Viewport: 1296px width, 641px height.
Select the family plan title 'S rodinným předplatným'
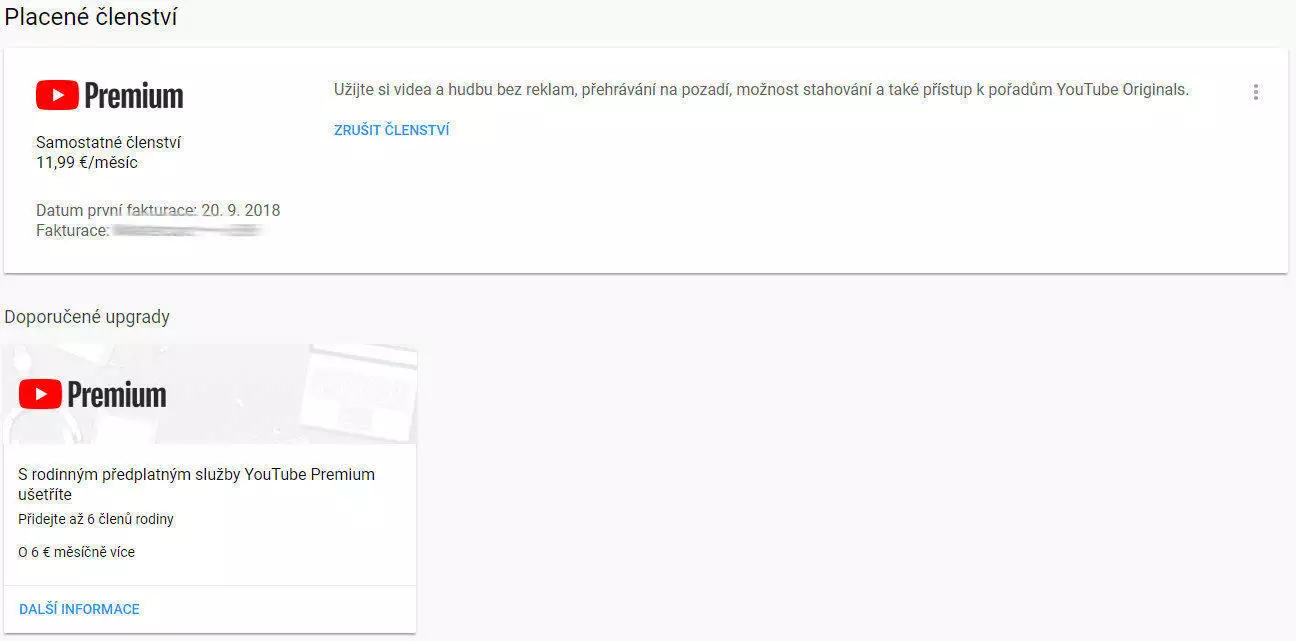click(196, 484)
